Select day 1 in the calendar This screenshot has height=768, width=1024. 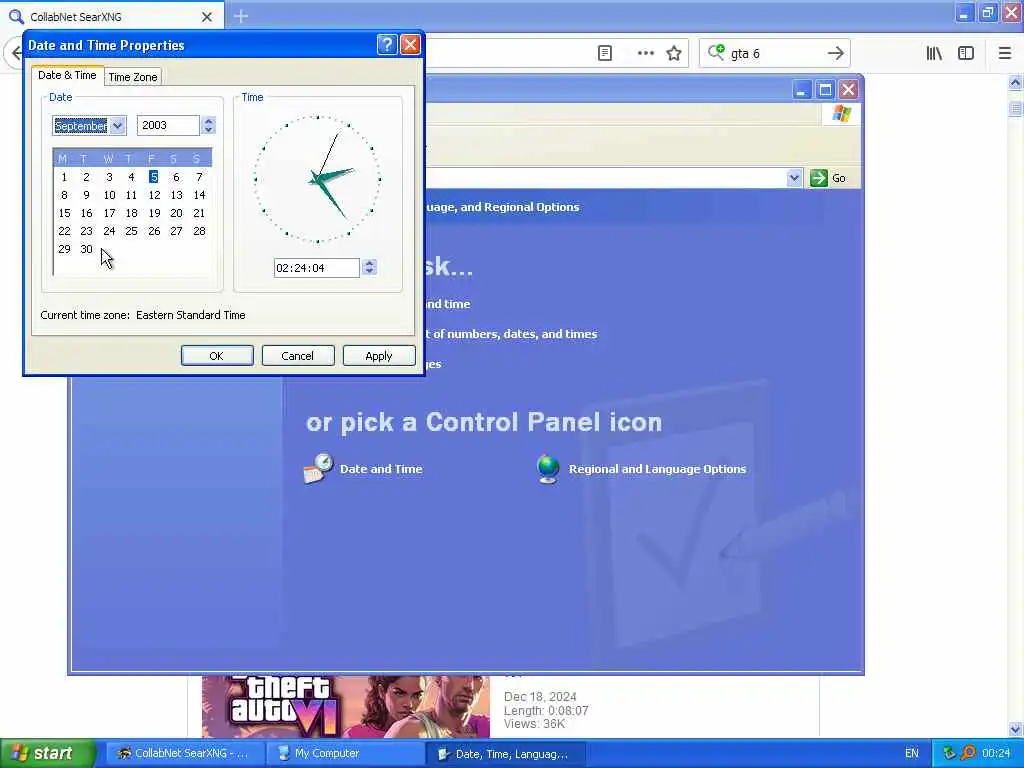(63, 177)
